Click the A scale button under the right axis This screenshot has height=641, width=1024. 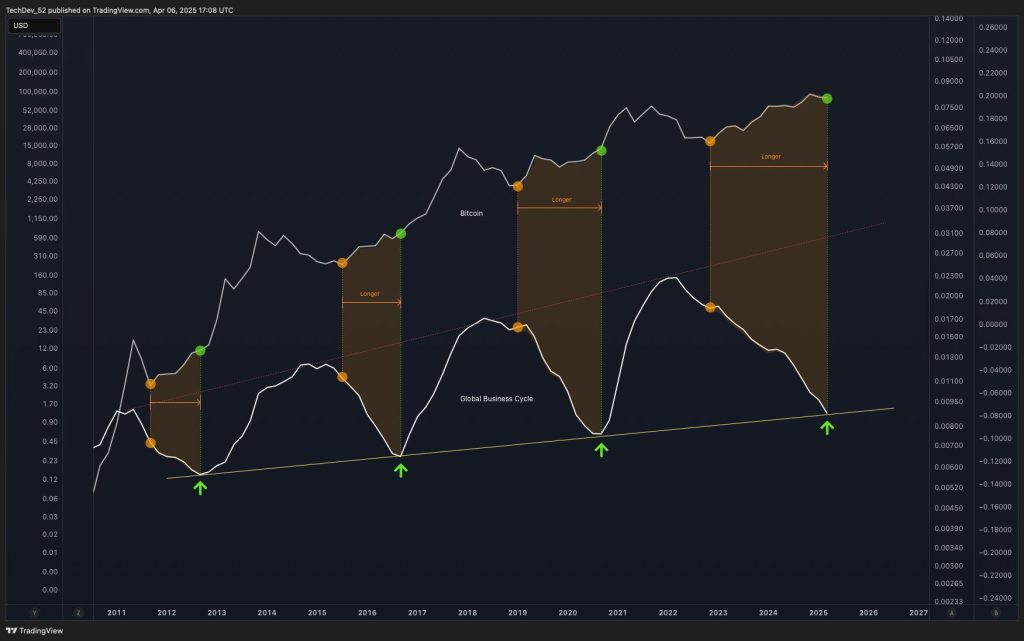click(952, 613)
